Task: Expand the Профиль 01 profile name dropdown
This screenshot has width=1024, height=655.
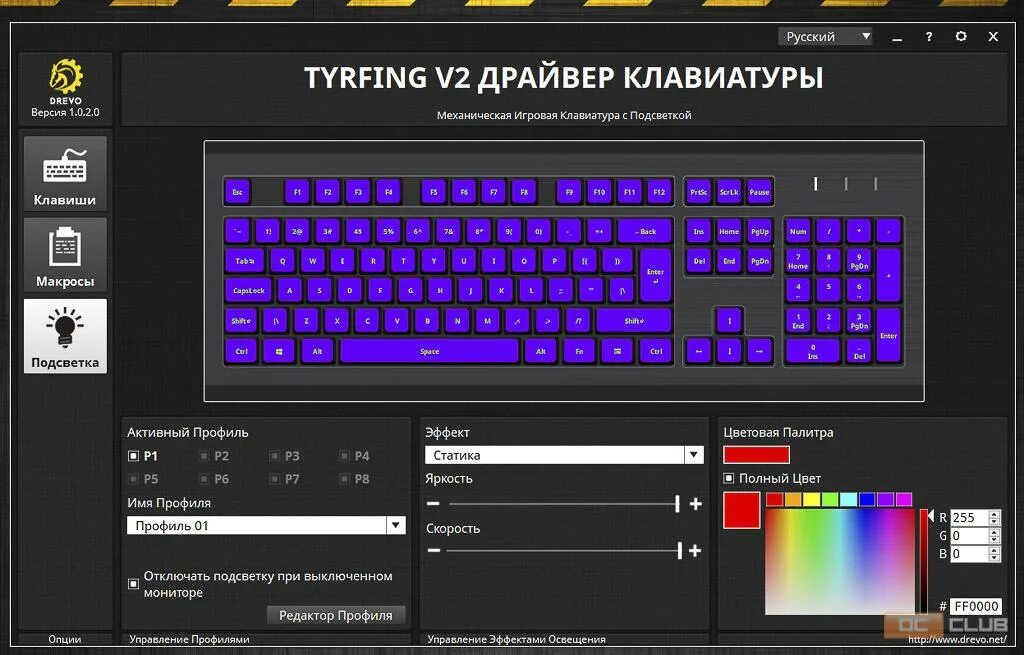Action: click(395, 525)
